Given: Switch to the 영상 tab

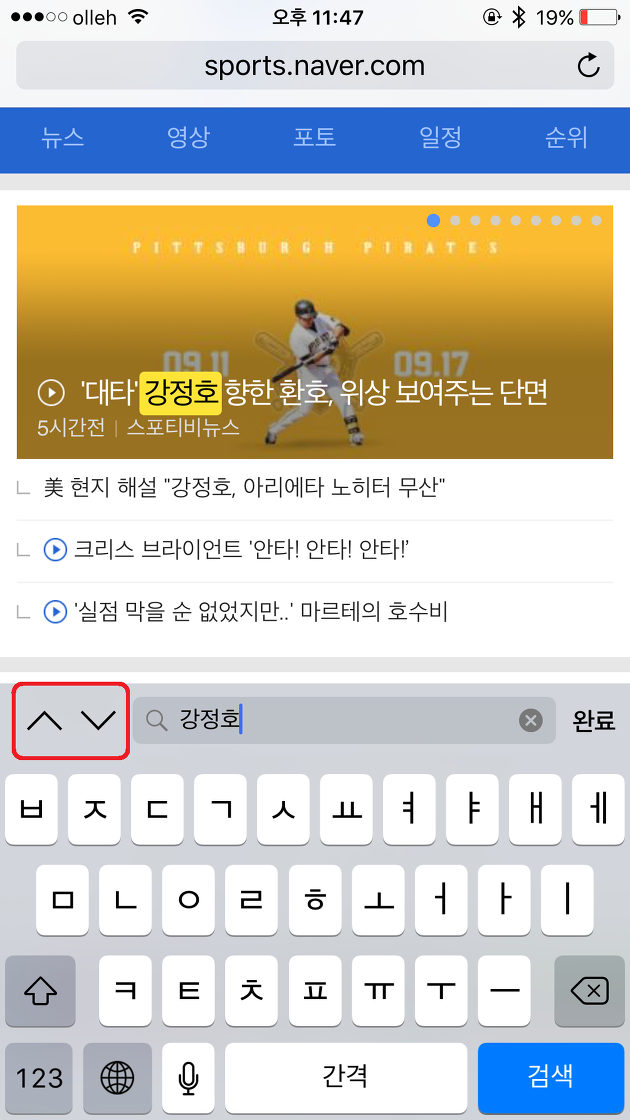Looking at the screenshot, I should pos(188,137).
